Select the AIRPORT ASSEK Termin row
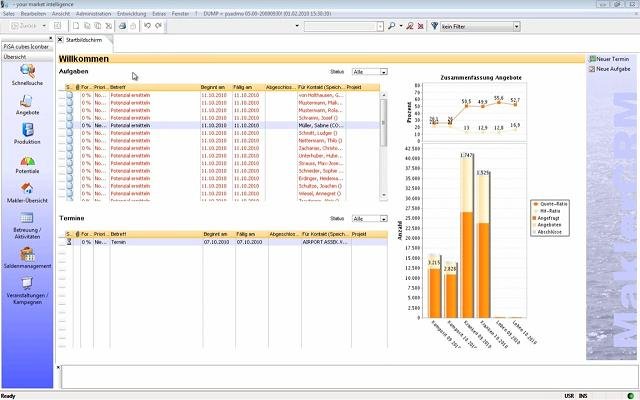640x400 pixels. click(x=227, y=242)
